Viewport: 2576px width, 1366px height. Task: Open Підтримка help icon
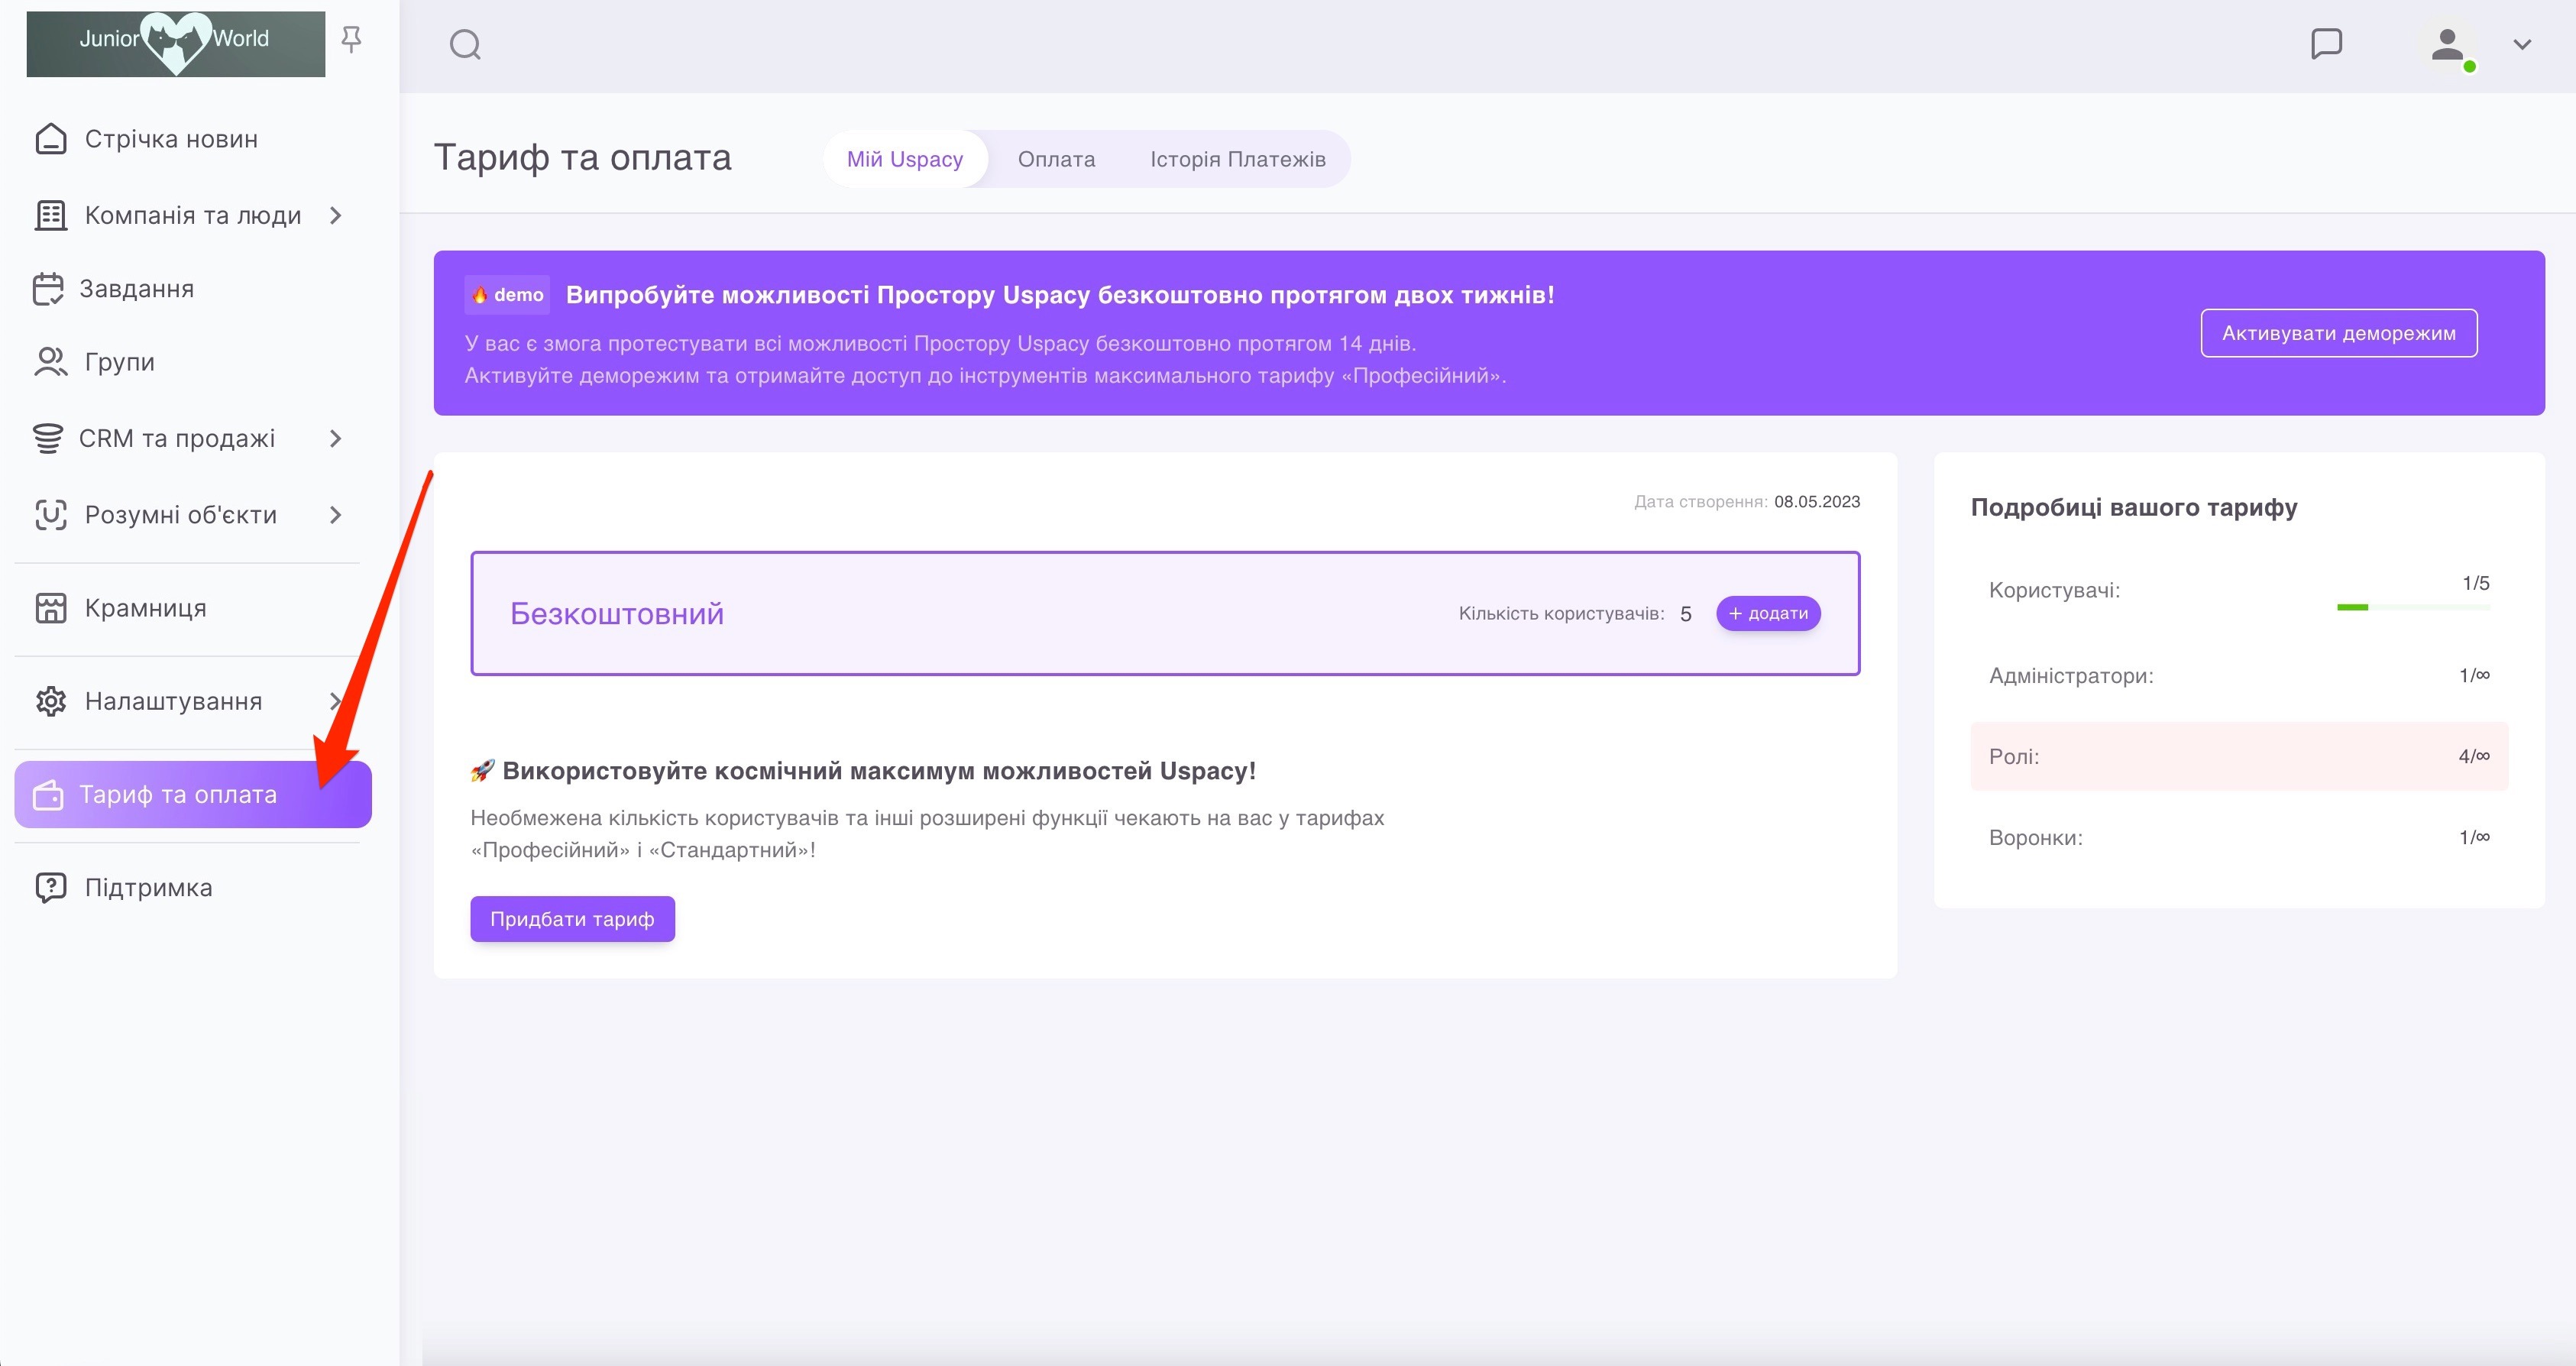[50, 888]
